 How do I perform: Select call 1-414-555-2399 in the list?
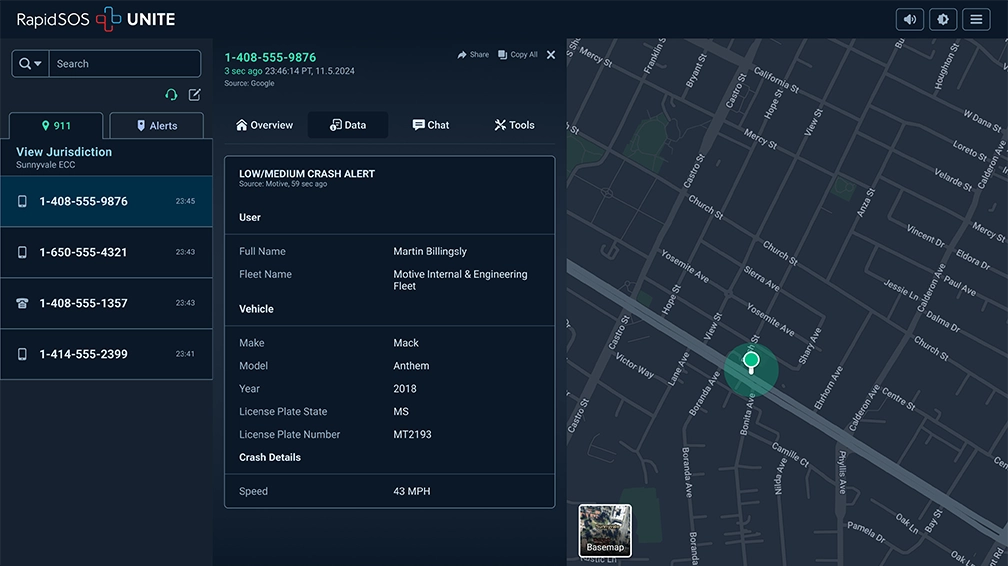pos(106,354)
